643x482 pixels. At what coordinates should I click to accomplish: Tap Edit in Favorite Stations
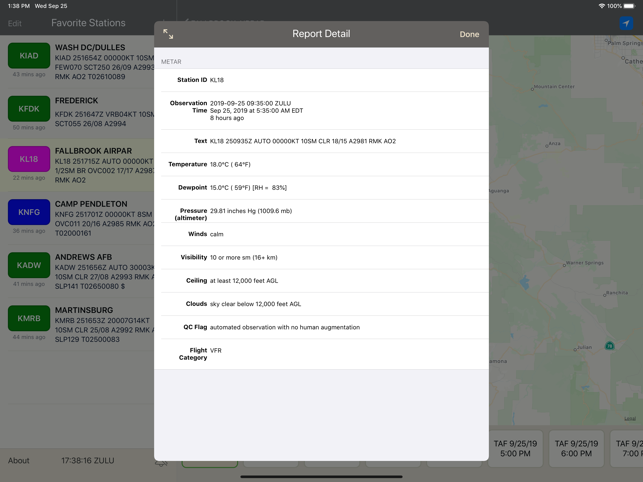pos(14,23)
